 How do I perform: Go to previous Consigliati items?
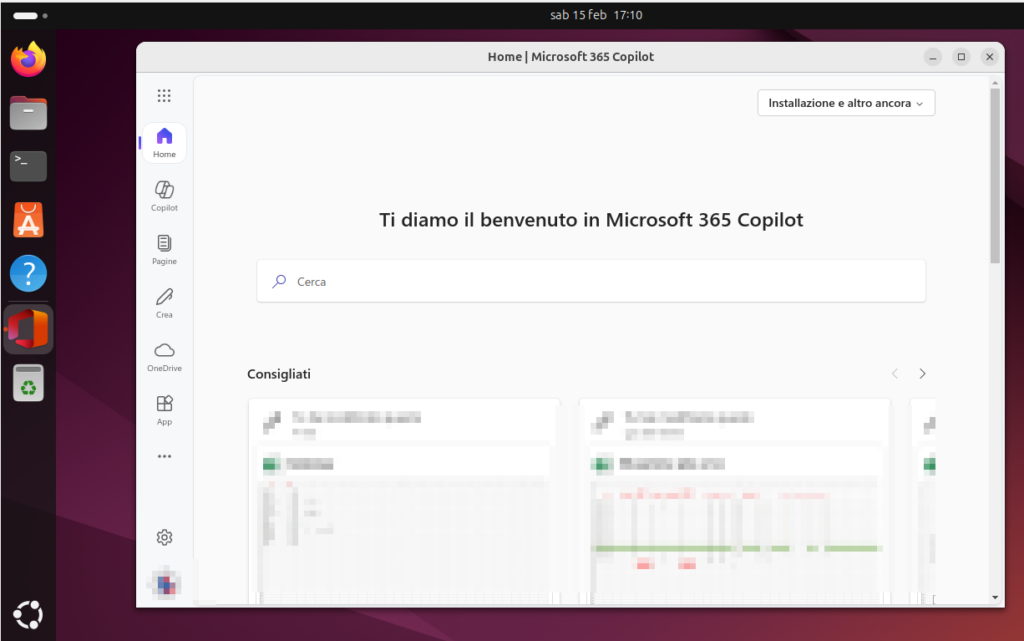(895, 374)
